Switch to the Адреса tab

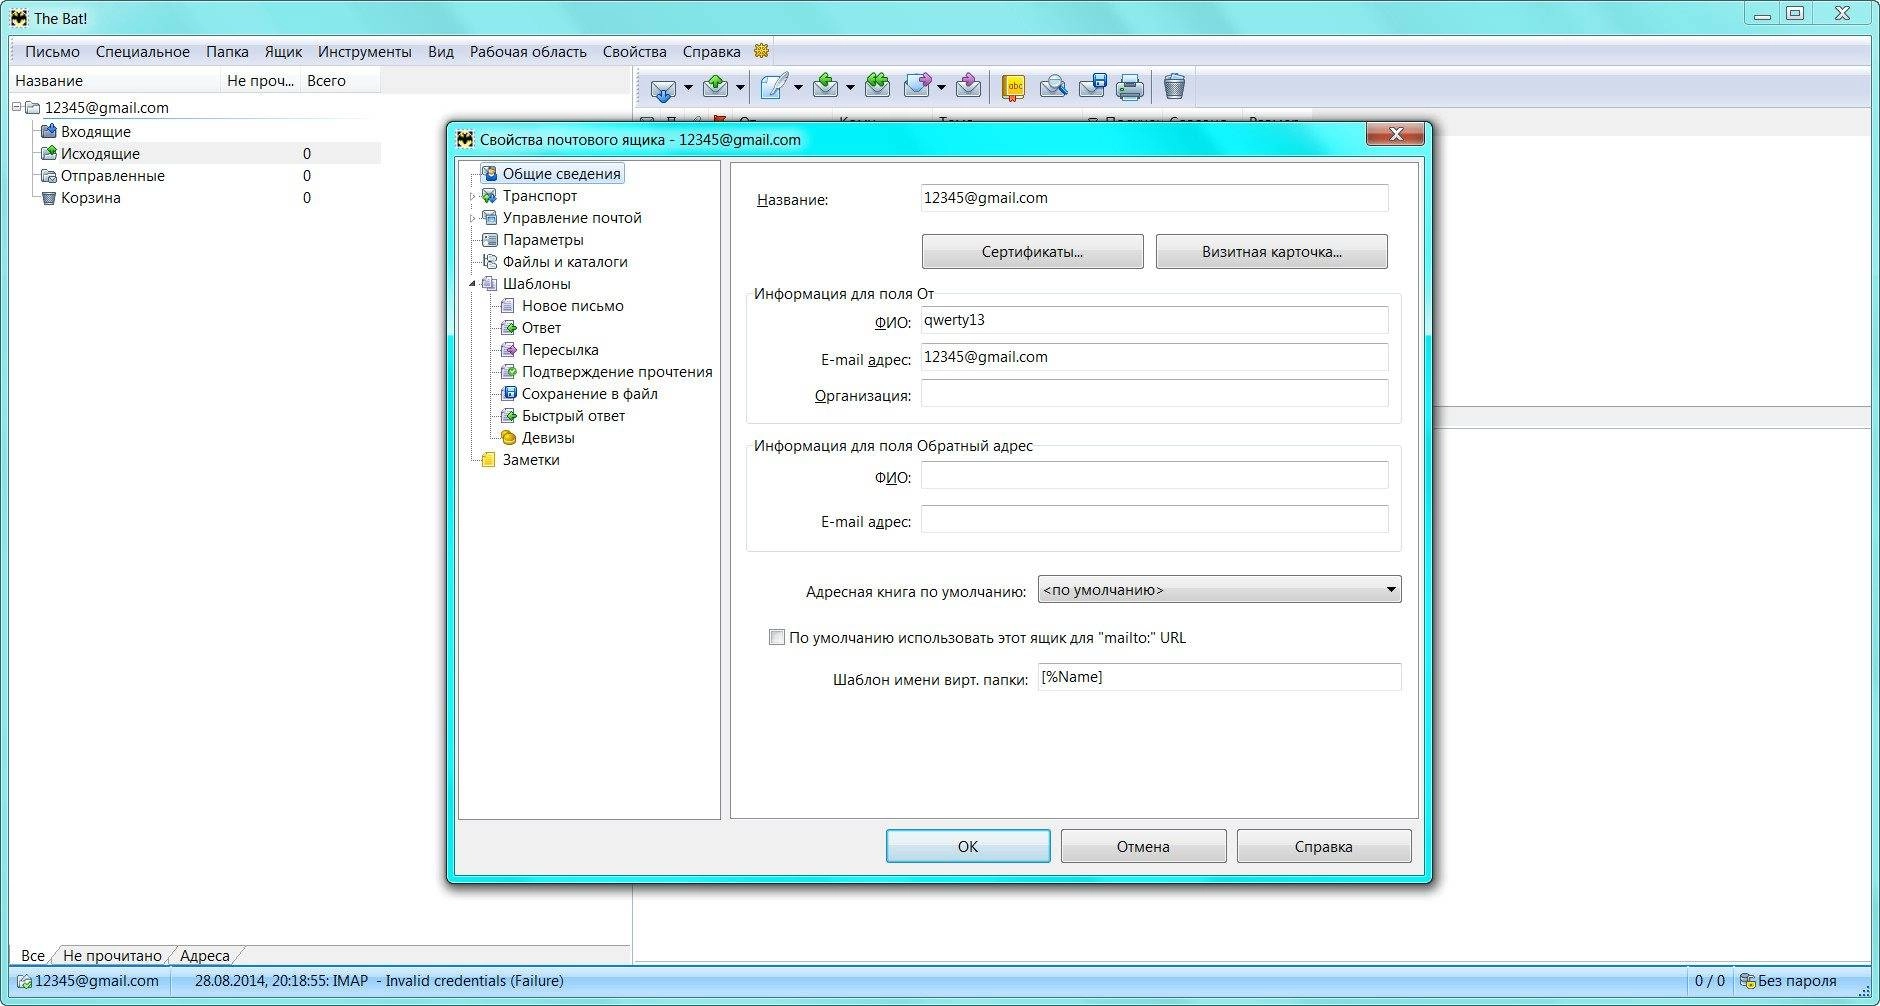tap(204, 955)
